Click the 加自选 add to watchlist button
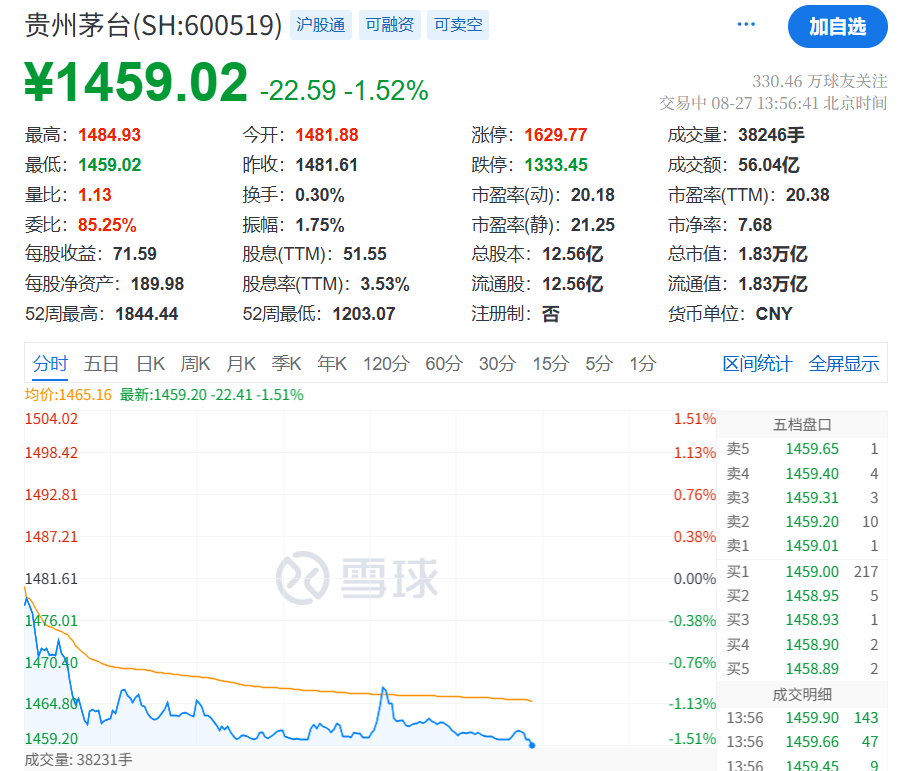 (x=837, y=26)
